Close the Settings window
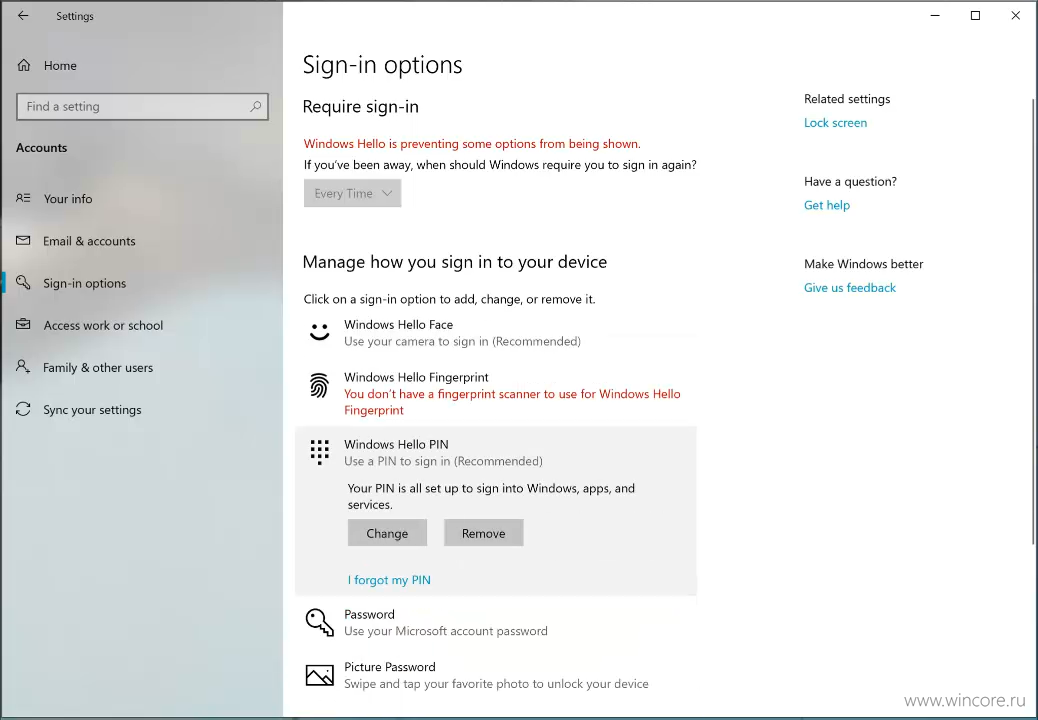 point(1015,15)
